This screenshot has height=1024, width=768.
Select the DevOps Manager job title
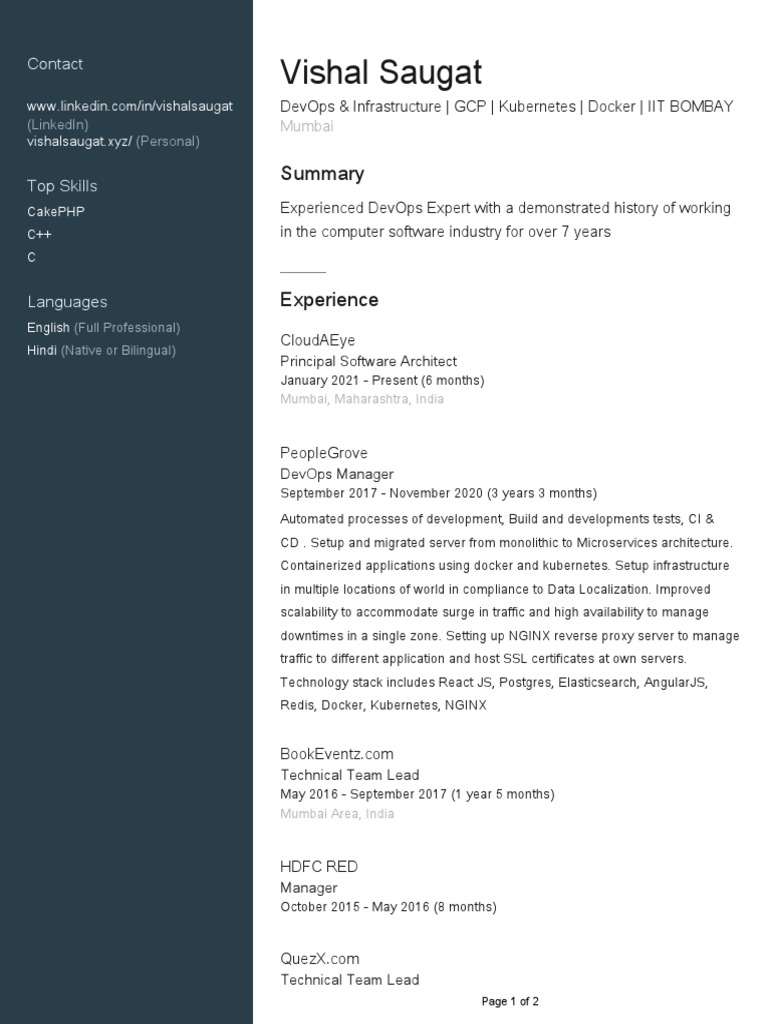(x=337, y=474)
